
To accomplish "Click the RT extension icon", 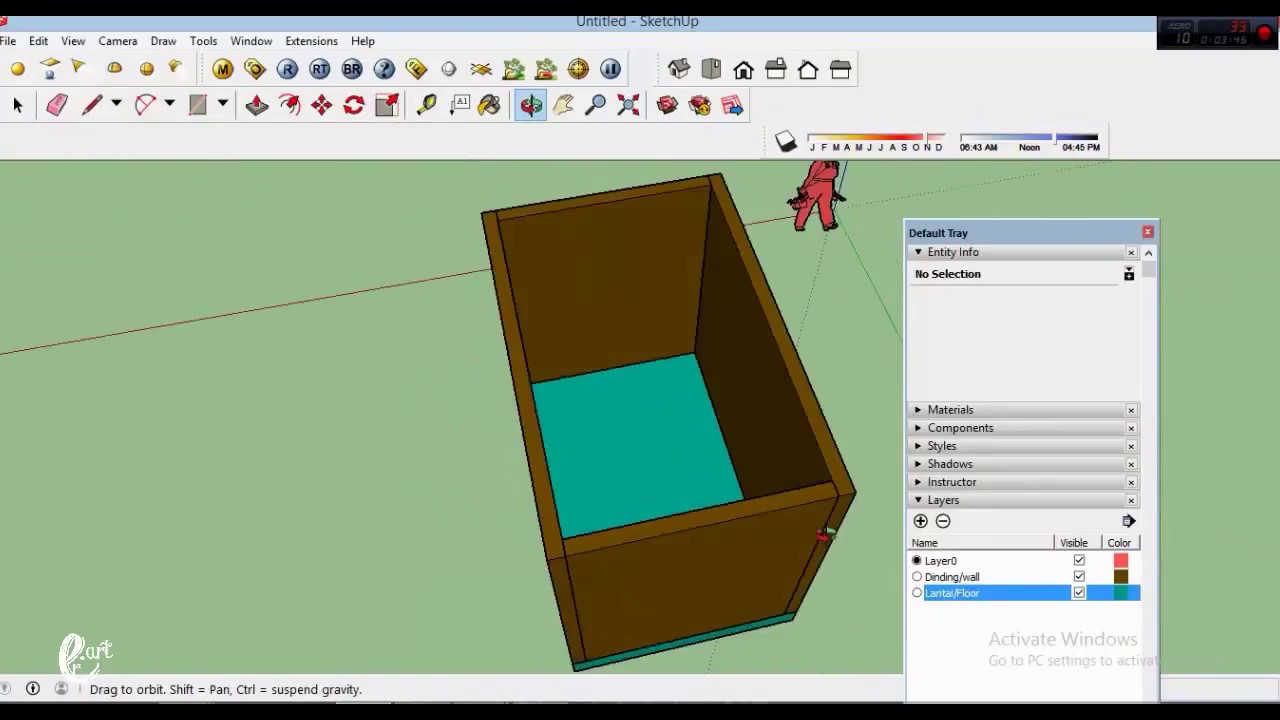I will pos(320,69).
